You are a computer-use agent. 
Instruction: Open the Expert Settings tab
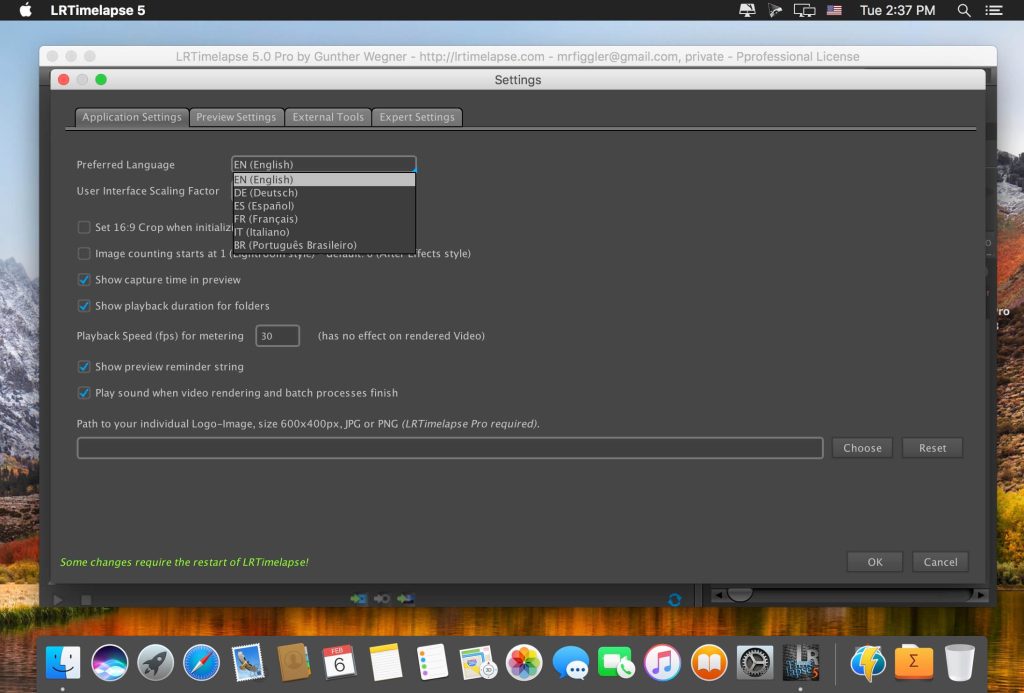417,117
